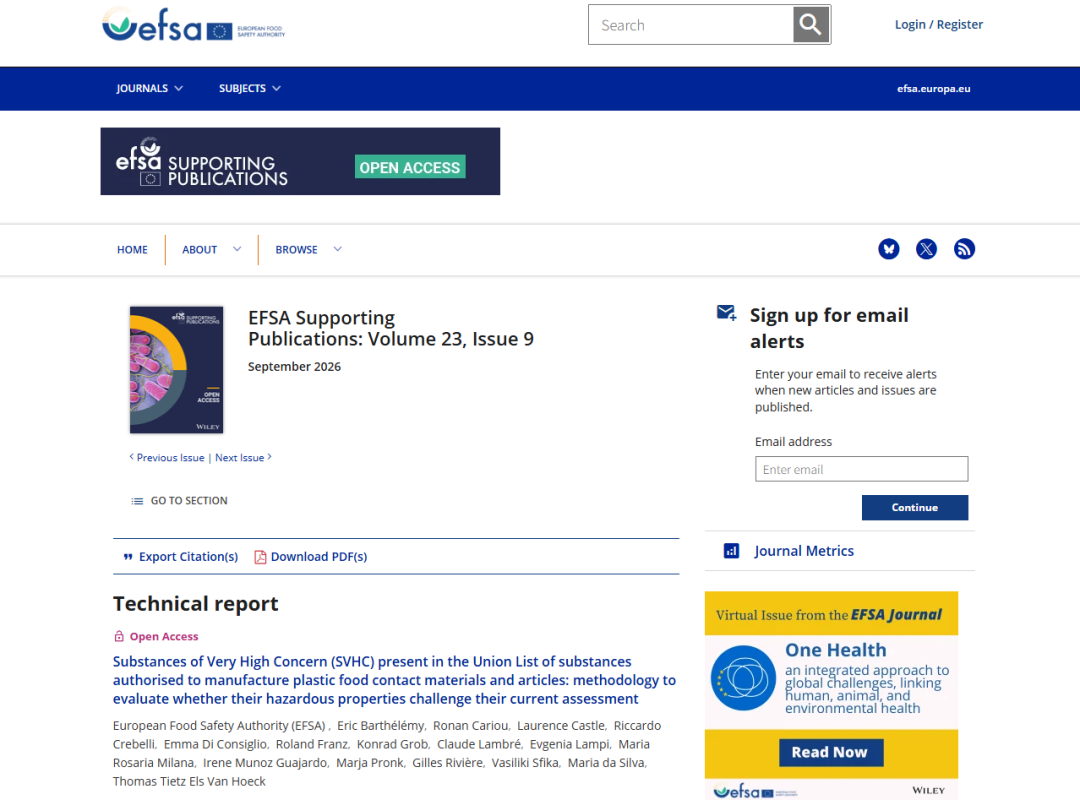Click Download PDF(s) link
This screenshot has width=1080, height=800.
[x=319, y=557]
